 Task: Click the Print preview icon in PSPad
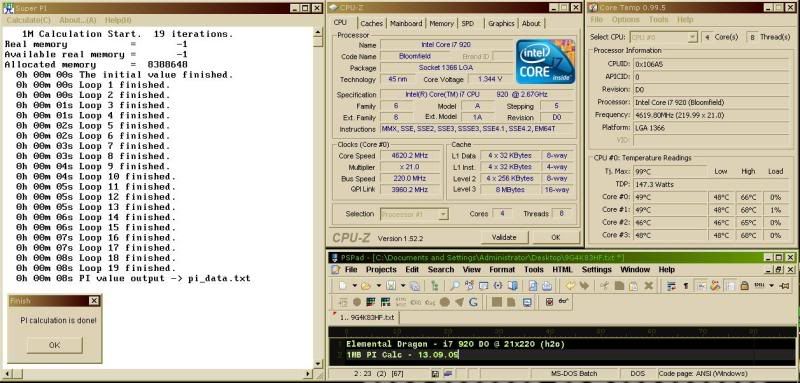click(x=533, y=286)
